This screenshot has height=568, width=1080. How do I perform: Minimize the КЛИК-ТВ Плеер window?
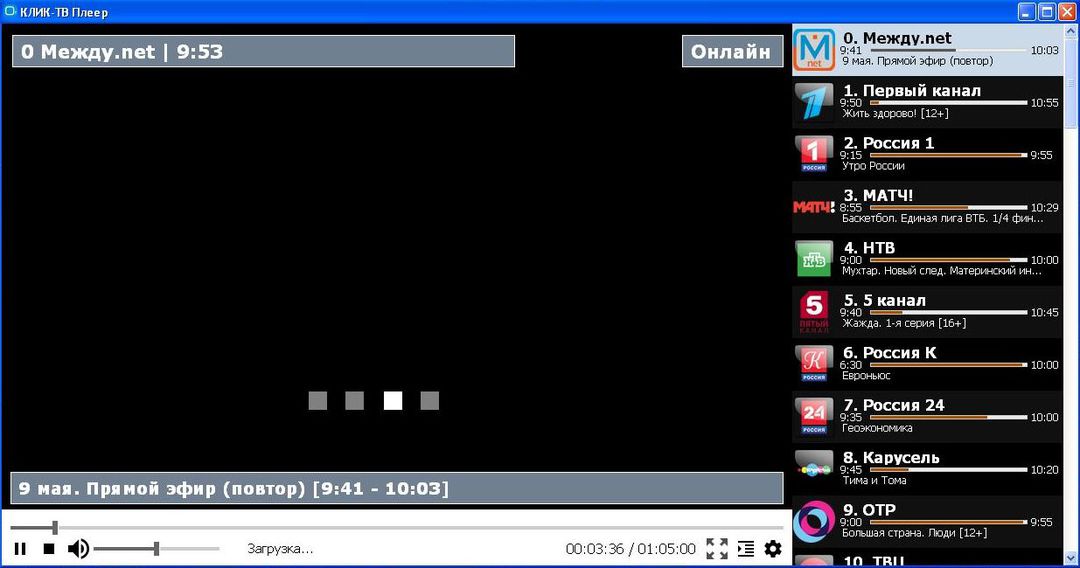click(x=1027, y=12)
